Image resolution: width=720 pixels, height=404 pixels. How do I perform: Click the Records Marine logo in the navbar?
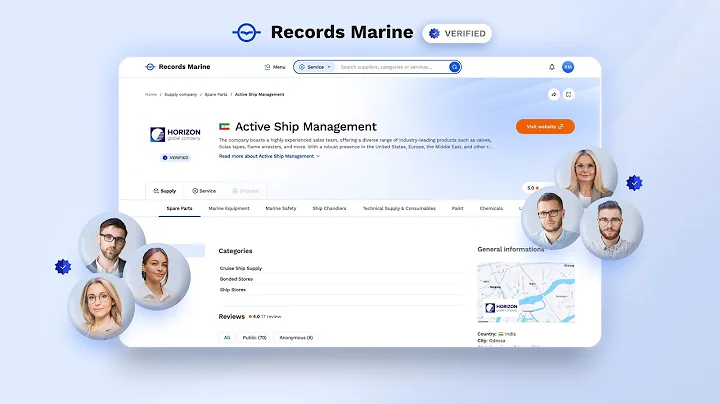[177, 67]
